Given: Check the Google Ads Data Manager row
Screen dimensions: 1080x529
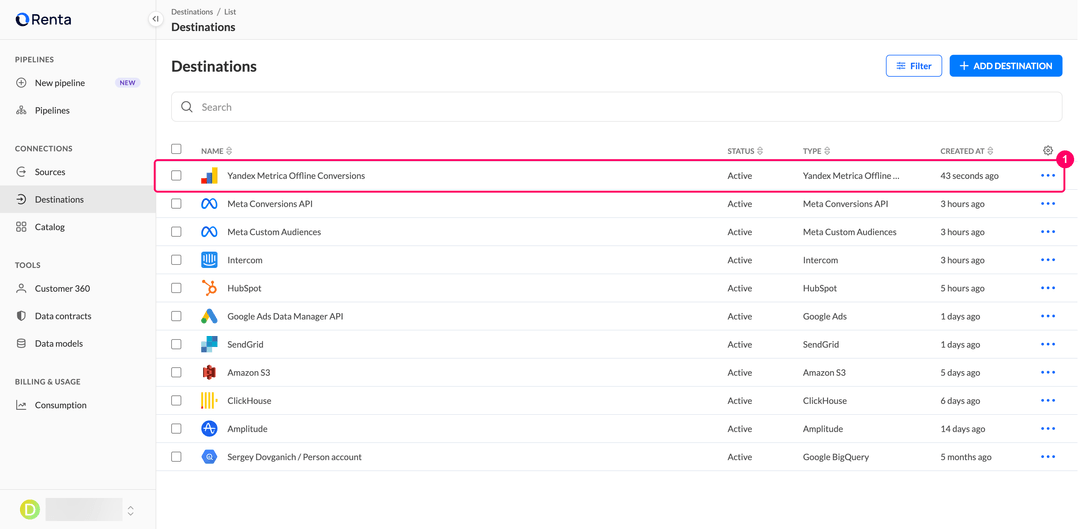Looking at the screenshot, I should [176, 316].
